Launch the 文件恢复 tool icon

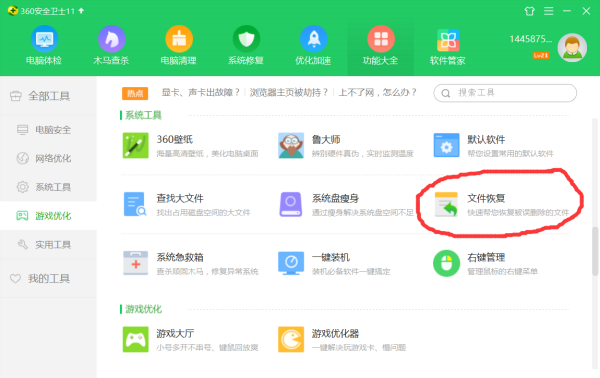446,204
